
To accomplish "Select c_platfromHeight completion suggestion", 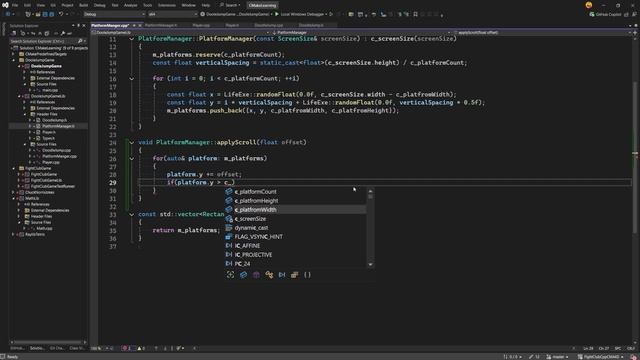I will pos(295,201).
